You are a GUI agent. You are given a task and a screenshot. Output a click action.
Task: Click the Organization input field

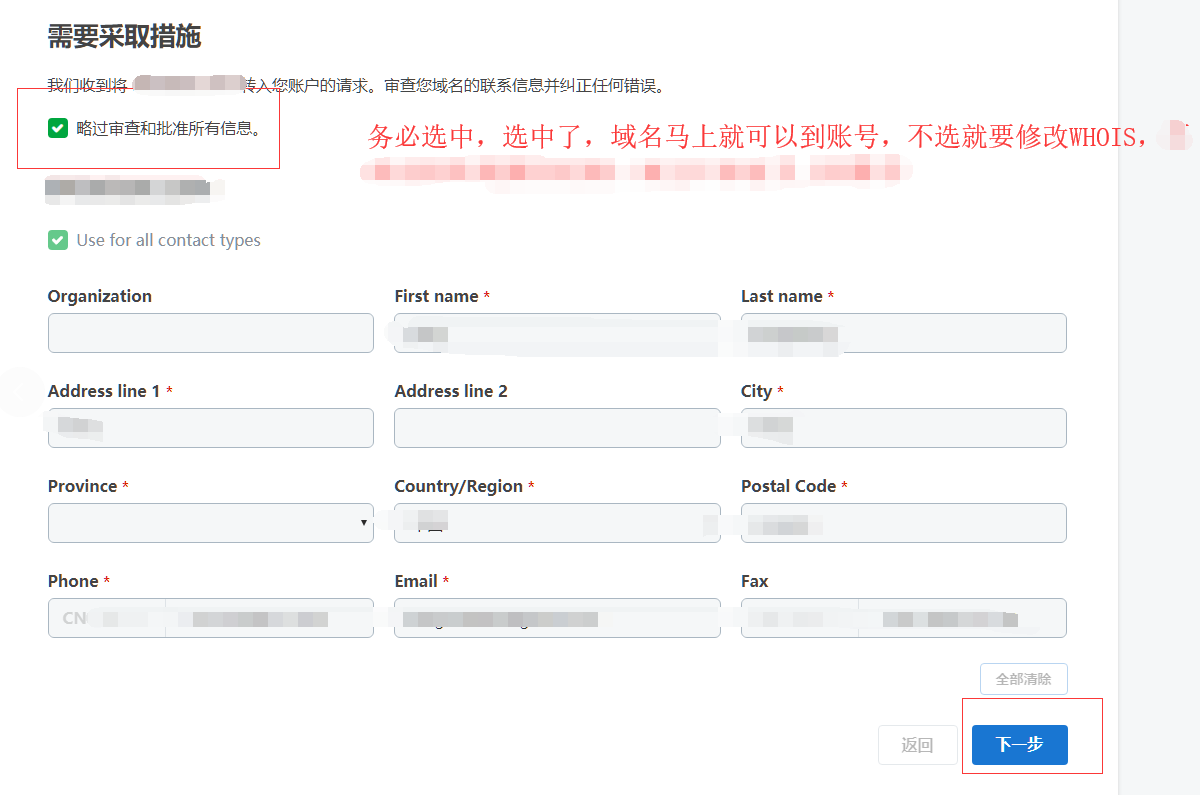tap(210, 333)
